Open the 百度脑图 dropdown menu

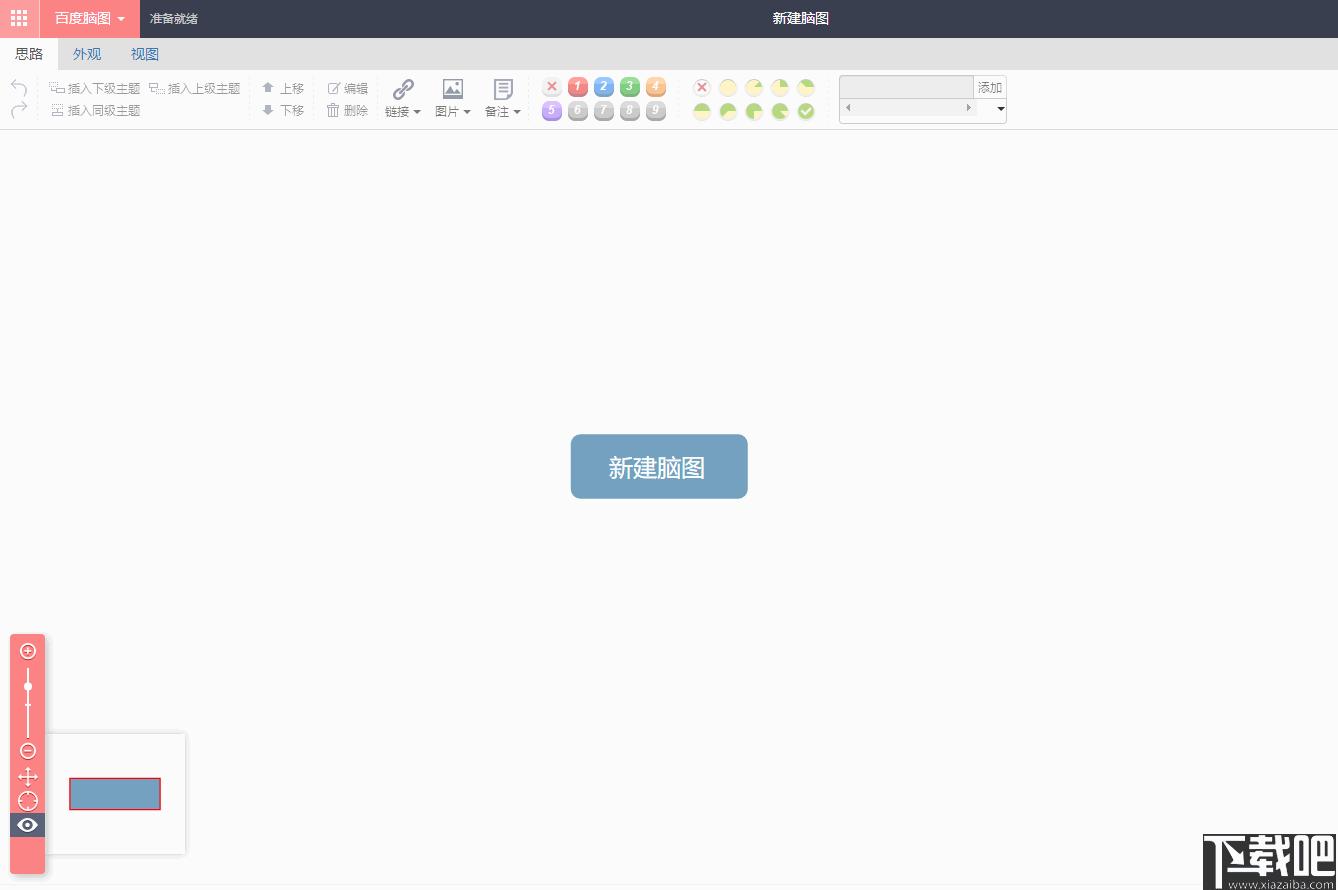click(90, 18)
